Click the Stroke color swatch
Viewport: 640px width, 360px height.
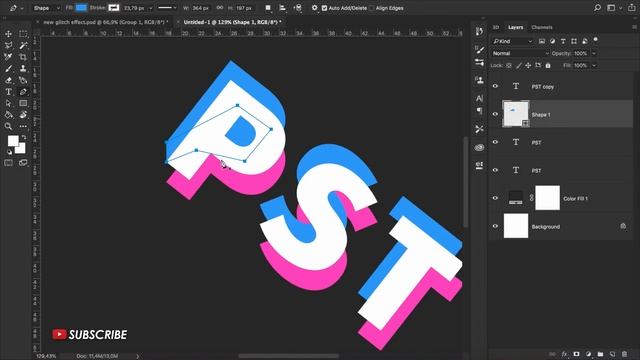114,8
